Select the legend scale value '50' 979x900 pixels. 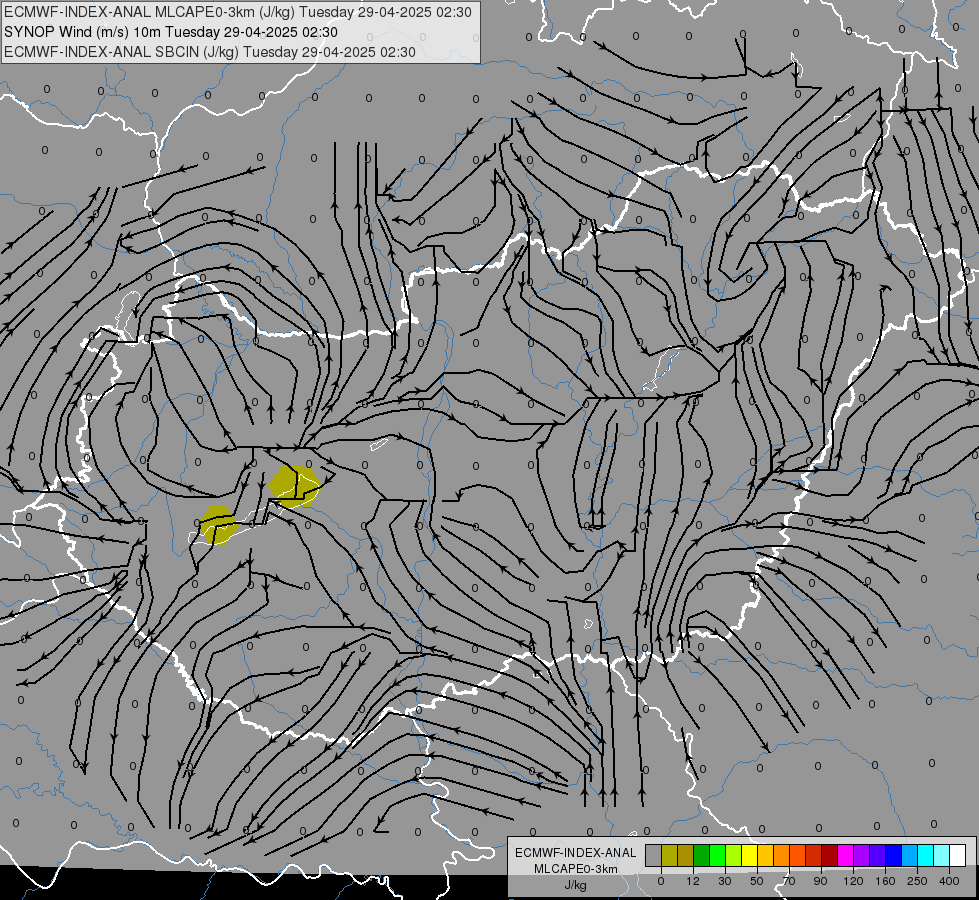click(x=757, y=881)
